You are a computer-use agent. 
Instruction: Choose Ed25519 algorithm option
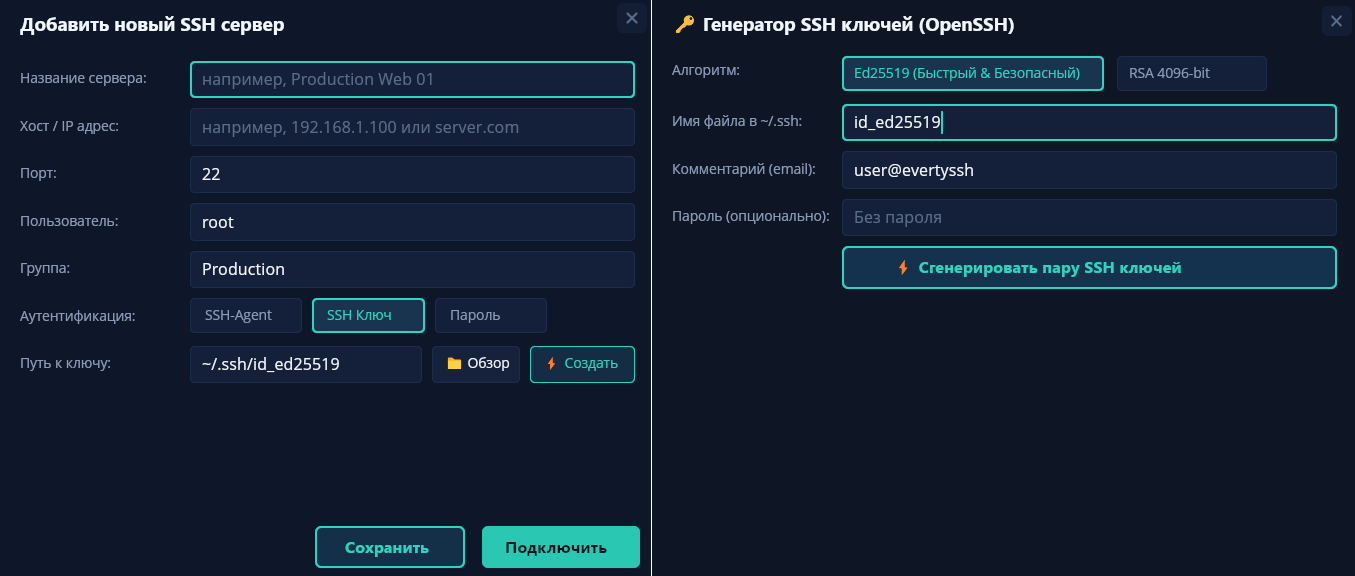973,73
